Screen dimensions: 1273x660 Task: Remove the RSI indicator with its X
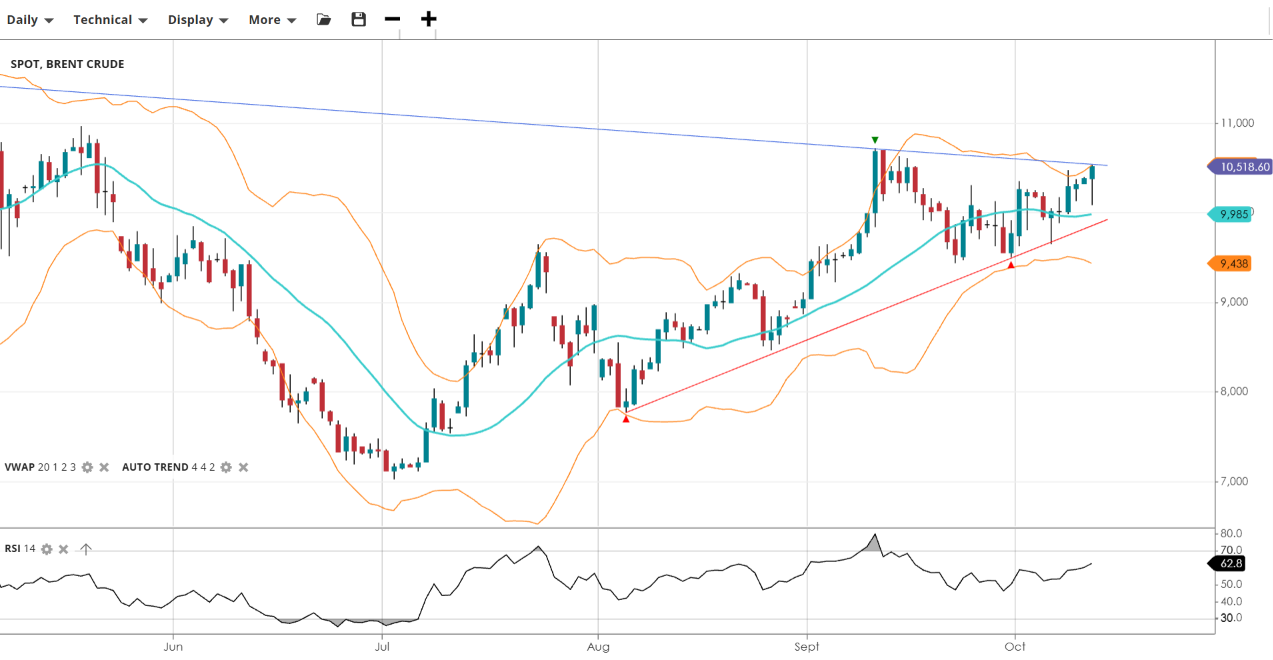point(63,549)
